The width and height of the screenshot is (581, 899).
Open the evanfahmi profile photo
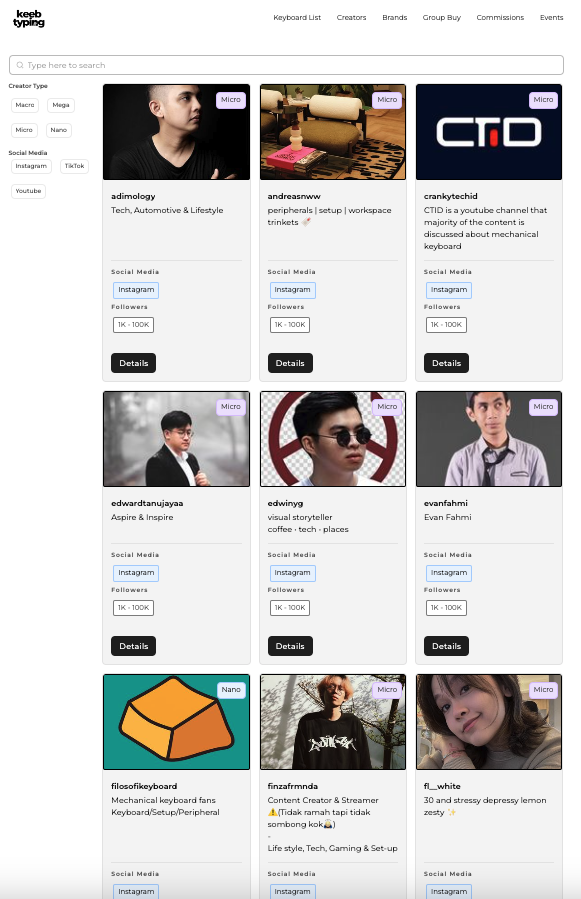point(489,439)
